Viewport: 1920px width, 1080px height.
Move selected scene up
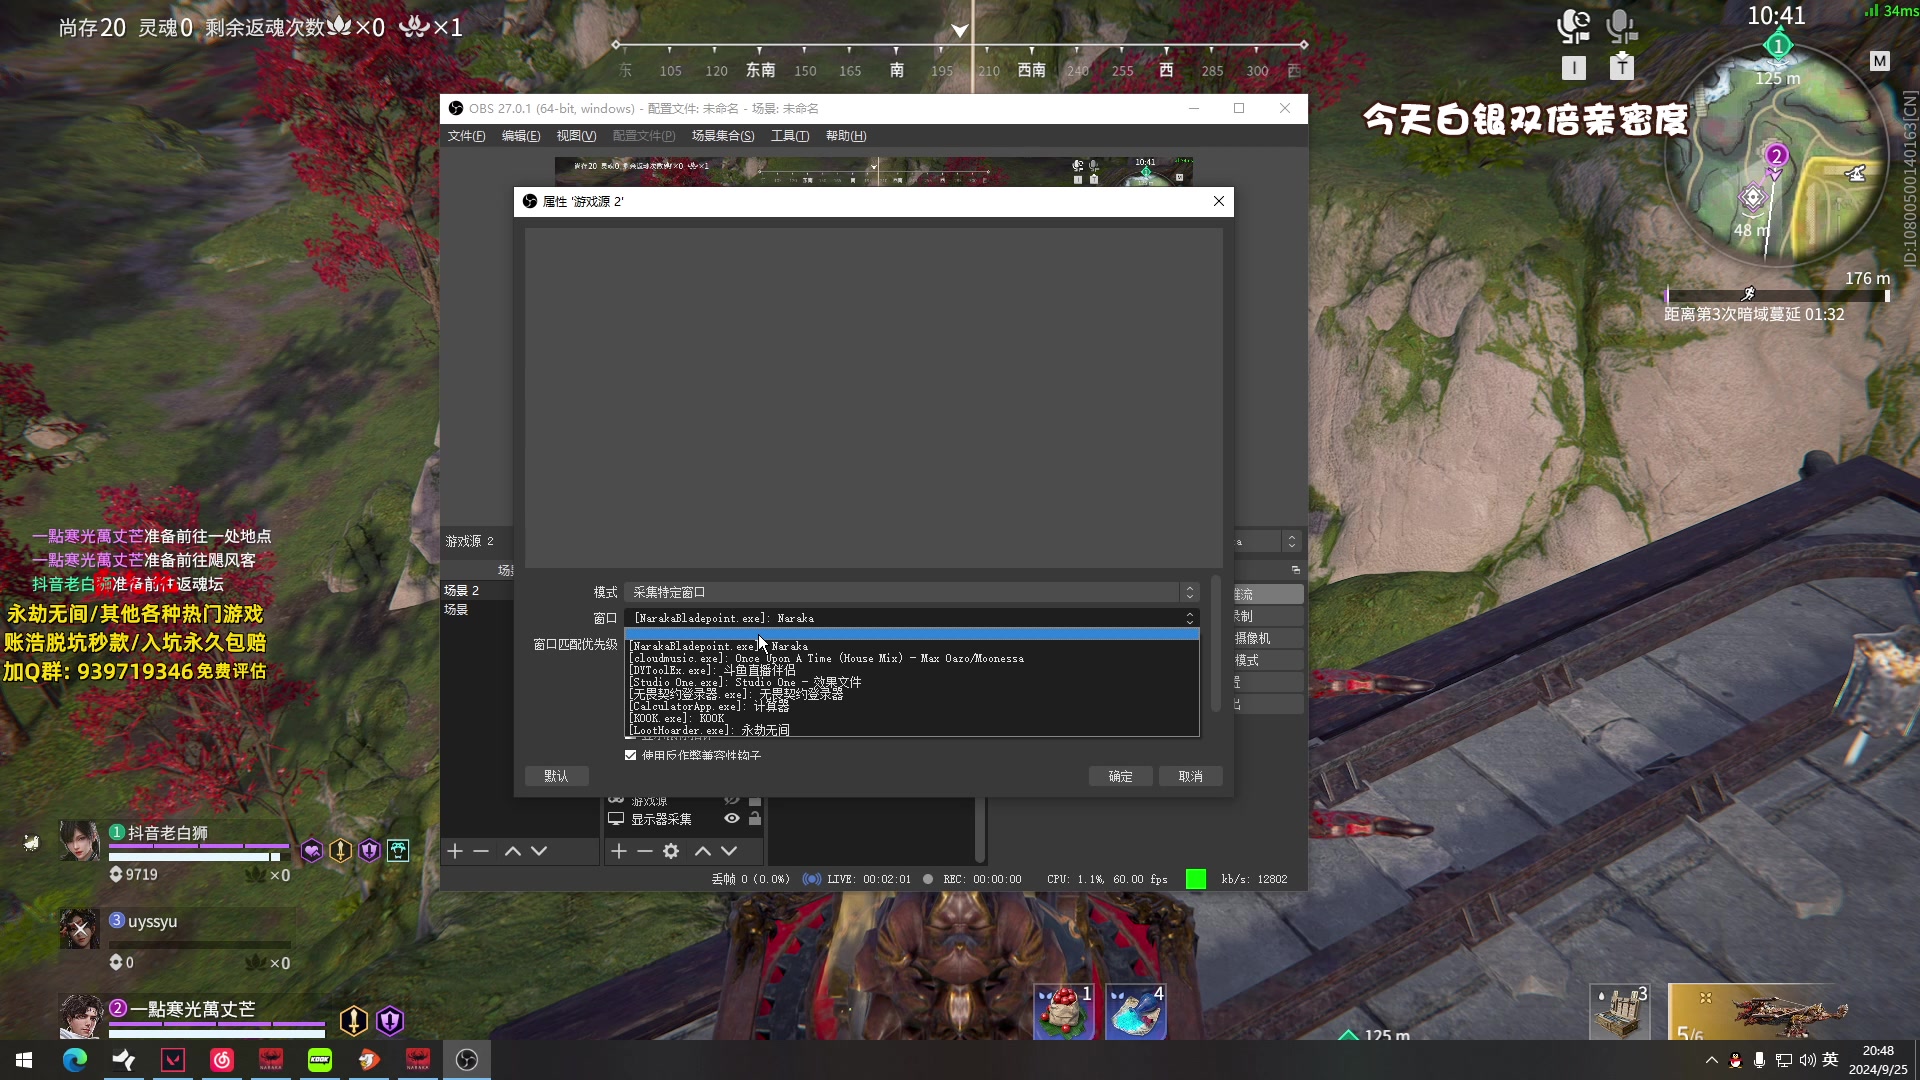pyautogui.click(x=512, y=851)
